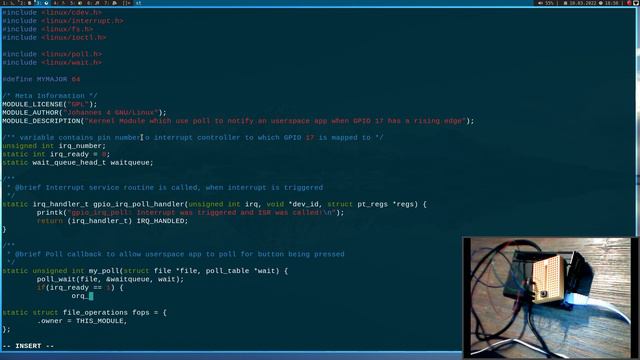
Task: Switch to workspace tag 7 in the top bar
Action: point(110,3)
